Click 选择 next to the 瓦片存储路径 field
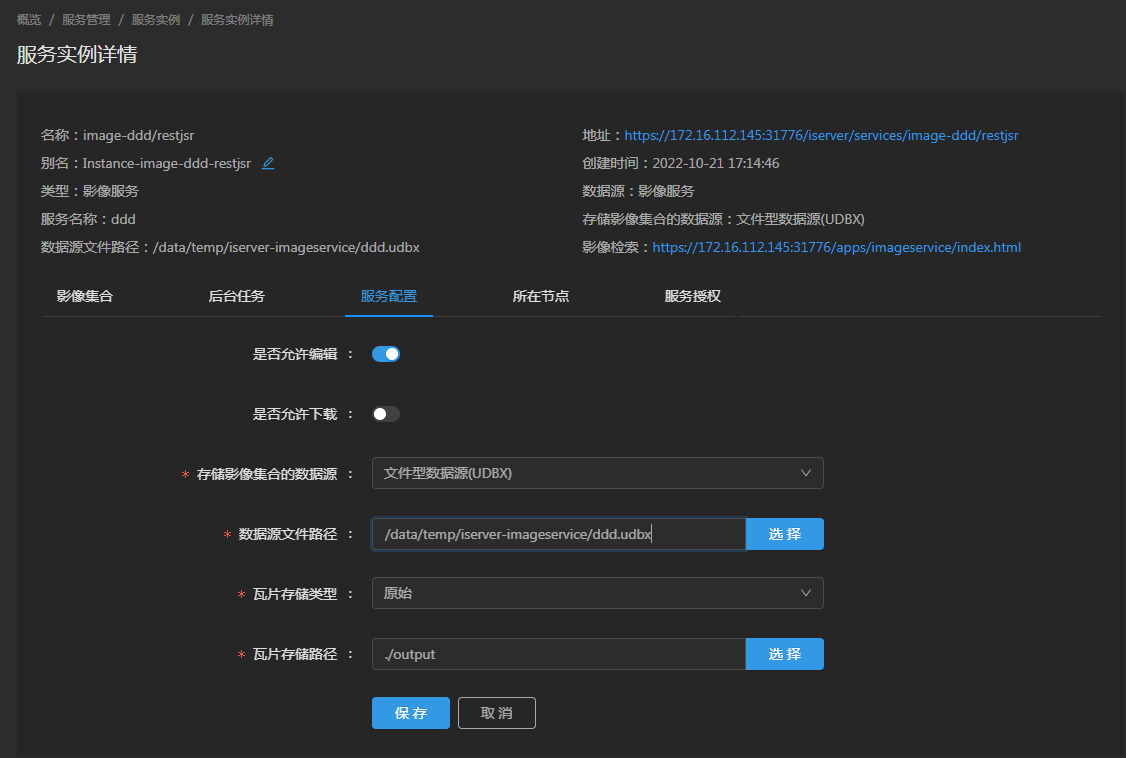1126x758 pixels. 784,654
